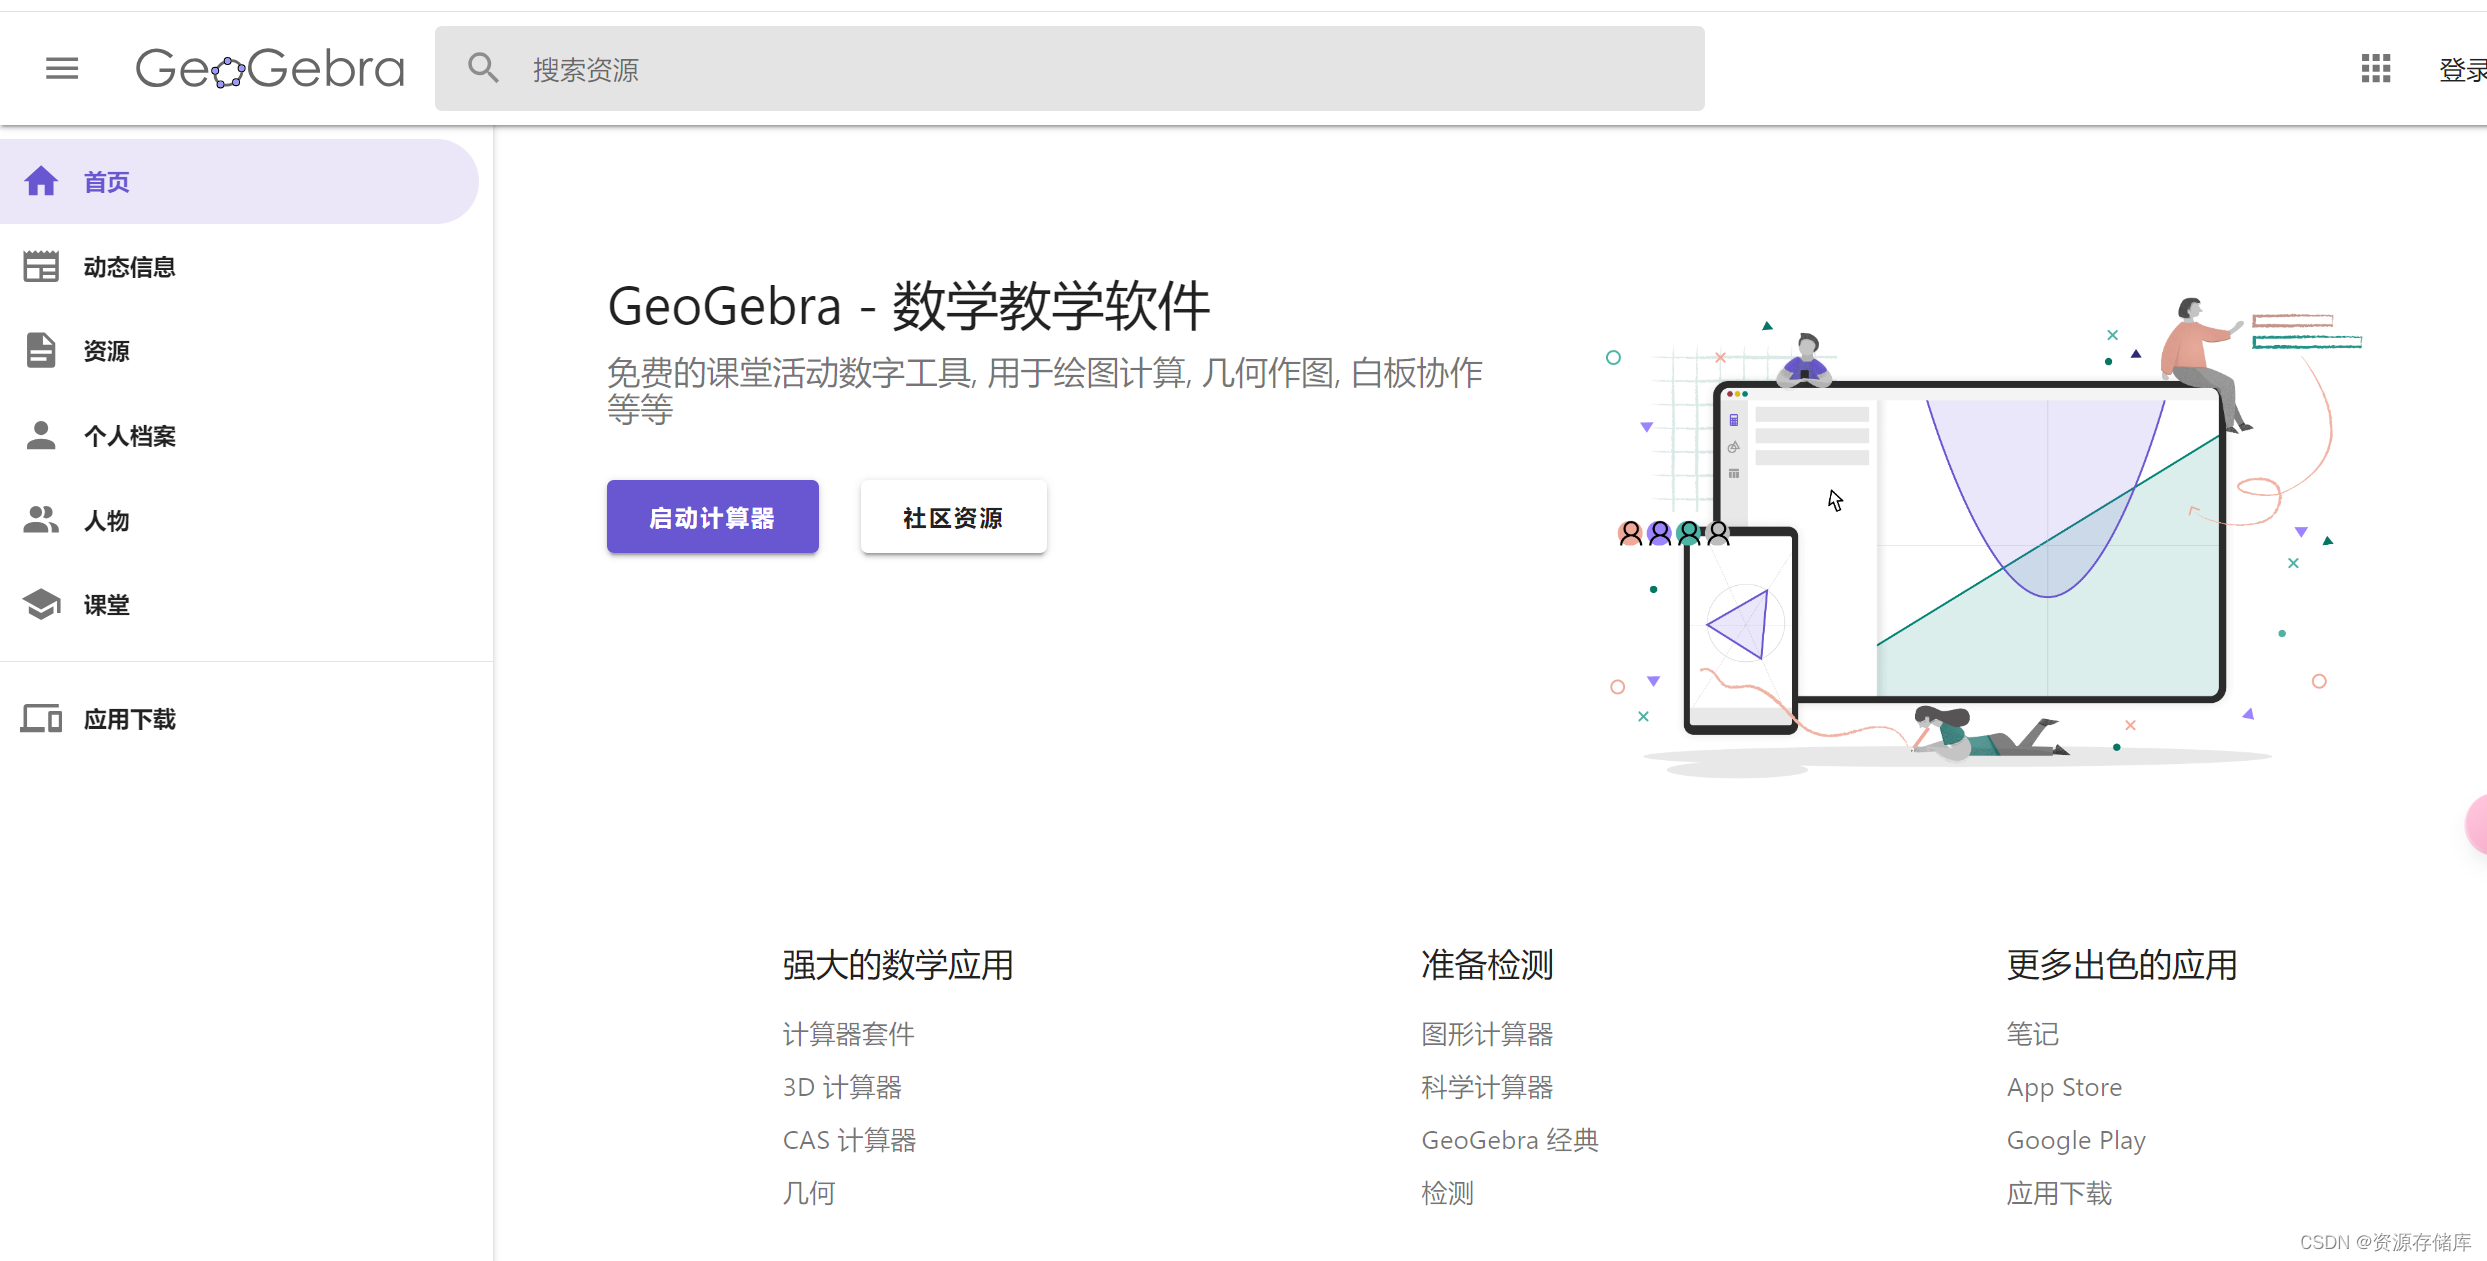This screenshot has height=1261, width=2487.
Task: Click the 个人档案 profile icon
Action: point(41,435)
